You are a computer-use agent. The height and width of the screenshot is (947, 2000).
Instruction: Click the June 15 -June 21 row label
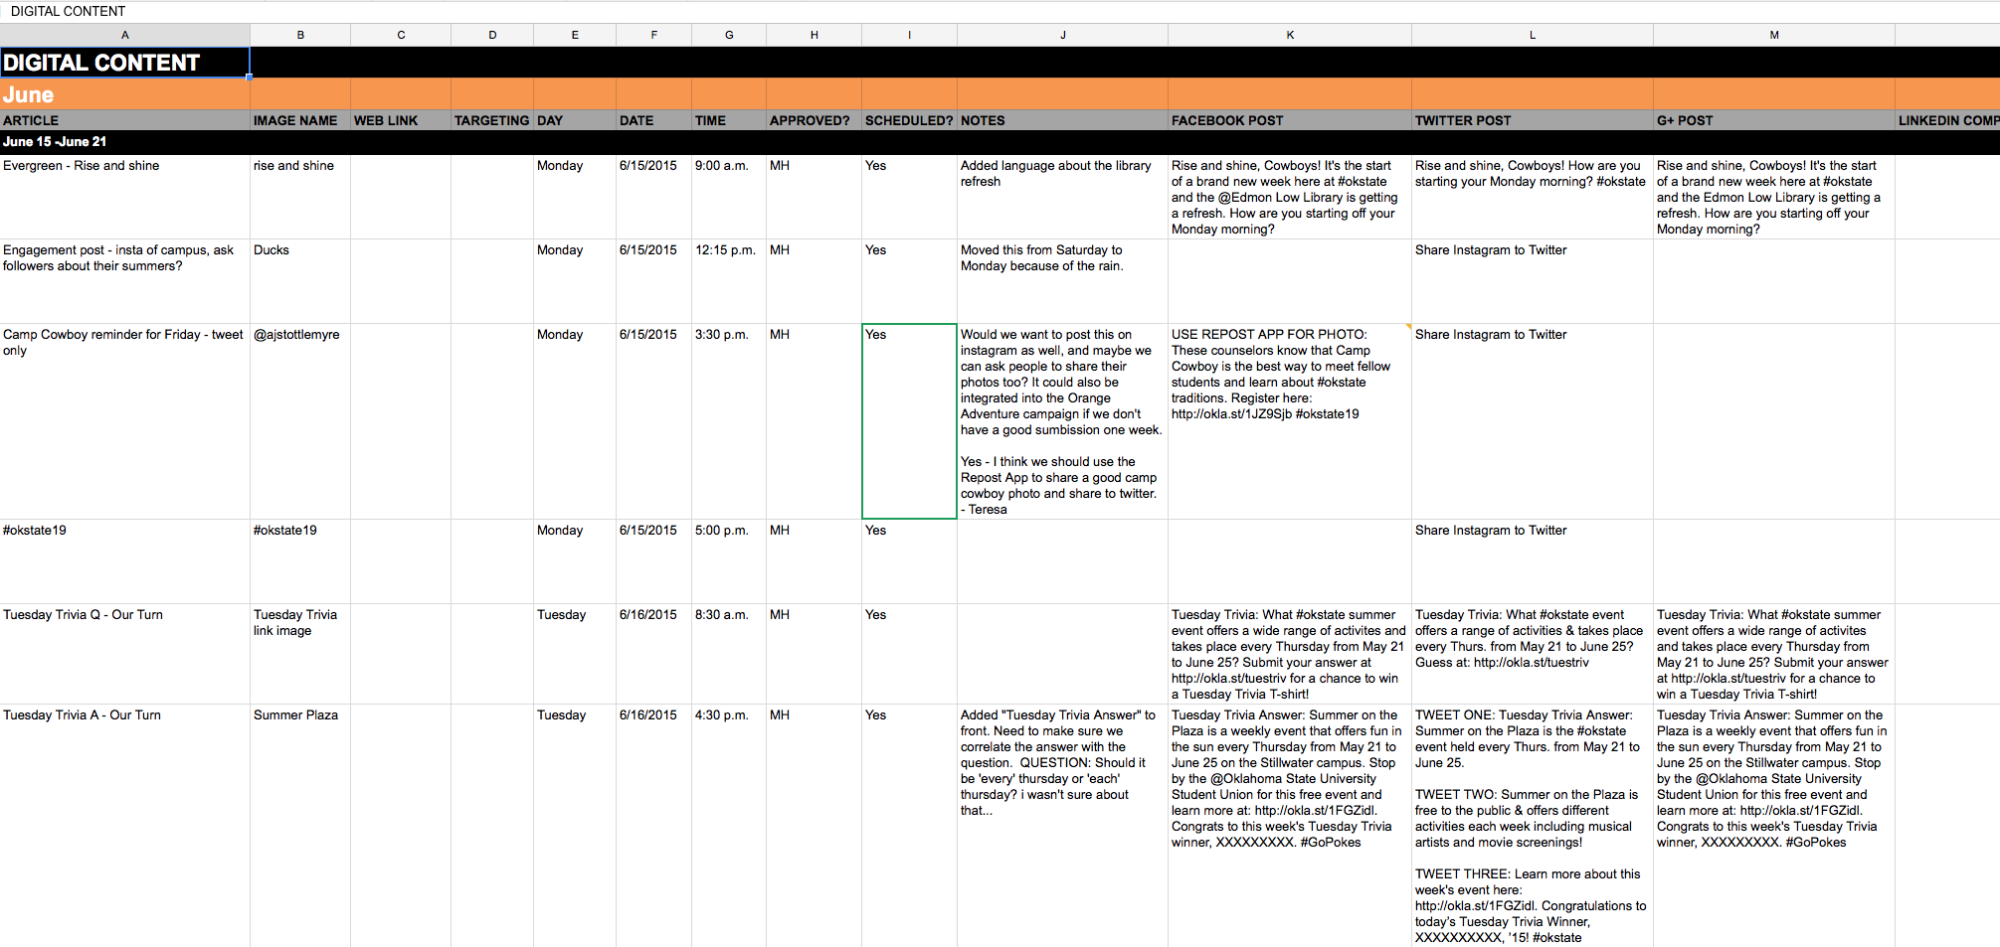pos(55,142)
